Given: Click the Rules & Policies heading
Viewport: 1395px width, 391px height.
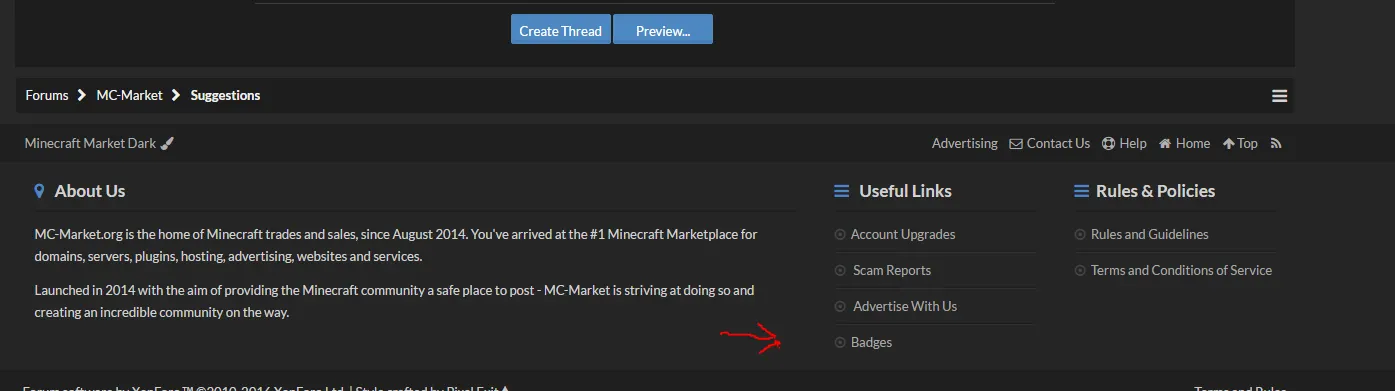Looking at the screenshot, I should click(1155, 191).
